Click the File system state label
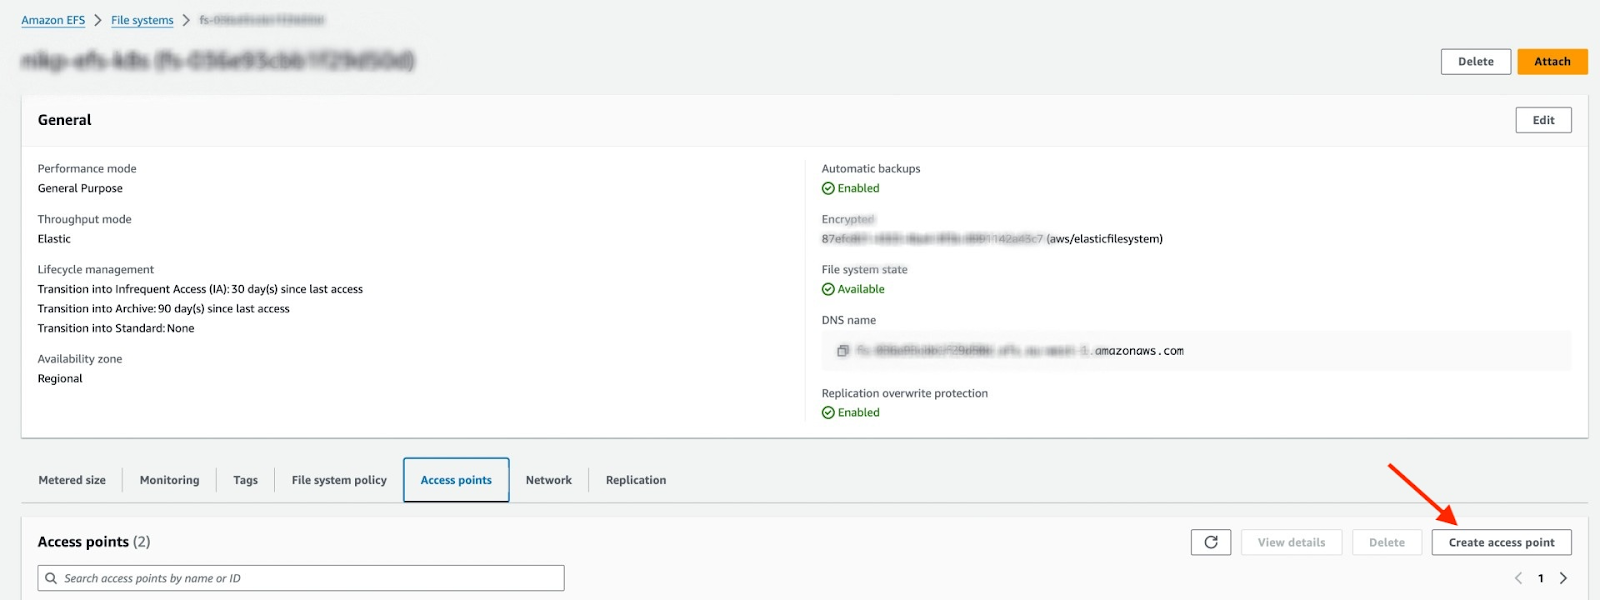The width and height of the screenshot is (1600, 600). [865, 270]
